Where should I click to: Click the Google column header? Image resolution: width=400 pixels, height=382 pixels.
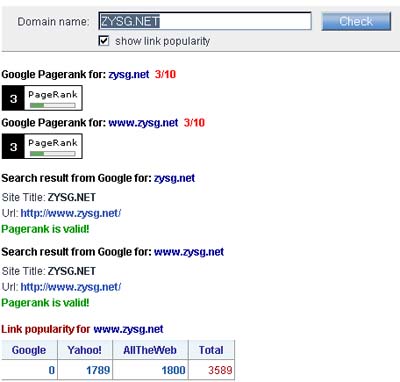coord(29,350)
